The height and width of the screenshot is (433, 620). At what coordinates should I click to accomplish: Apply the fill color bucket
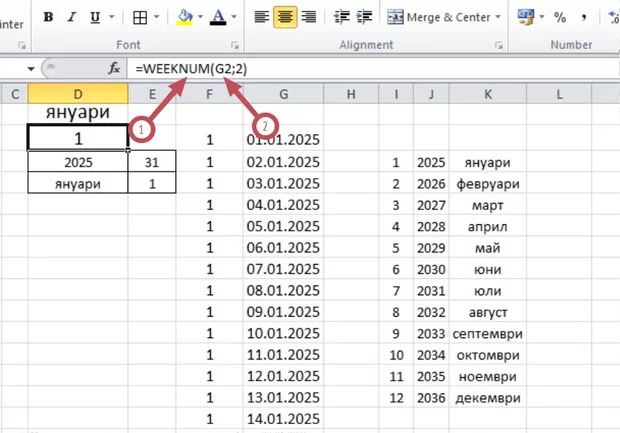tap(185, 17)
